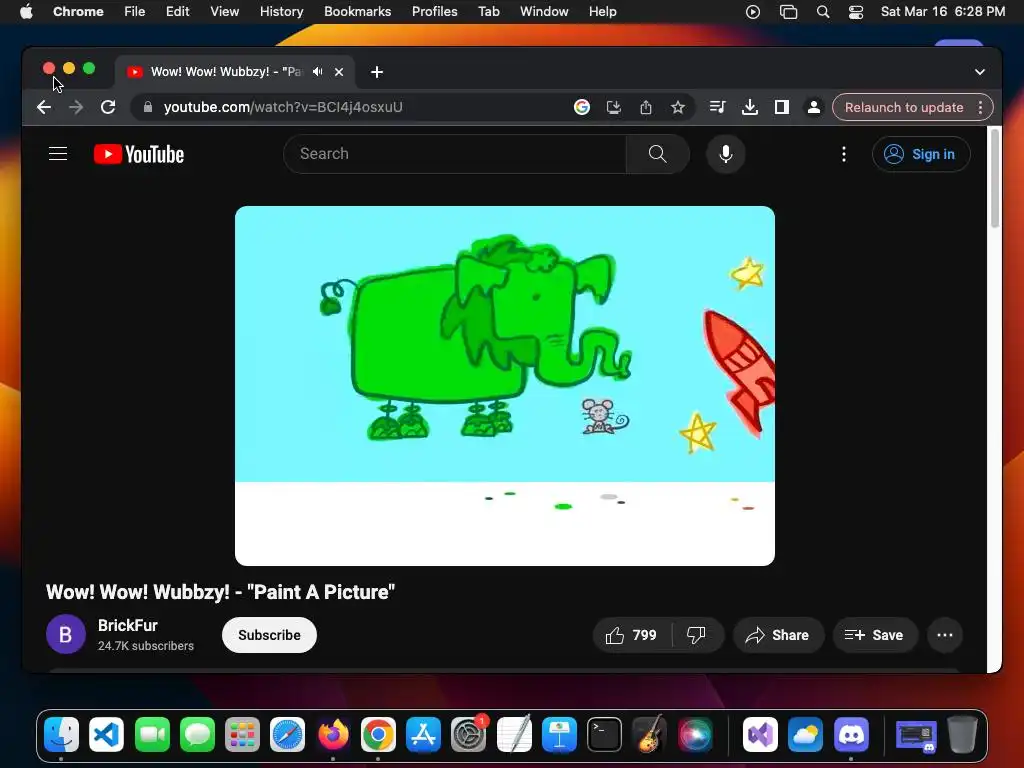Open media controls in Chrome toolbar
The width and height of the screenshot is (1024, 768).
point(717,107)
